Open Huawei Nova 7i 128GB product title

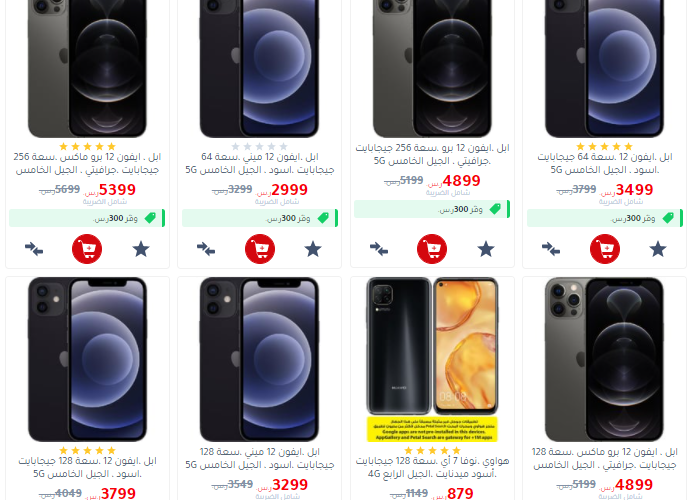click(432, 467)
